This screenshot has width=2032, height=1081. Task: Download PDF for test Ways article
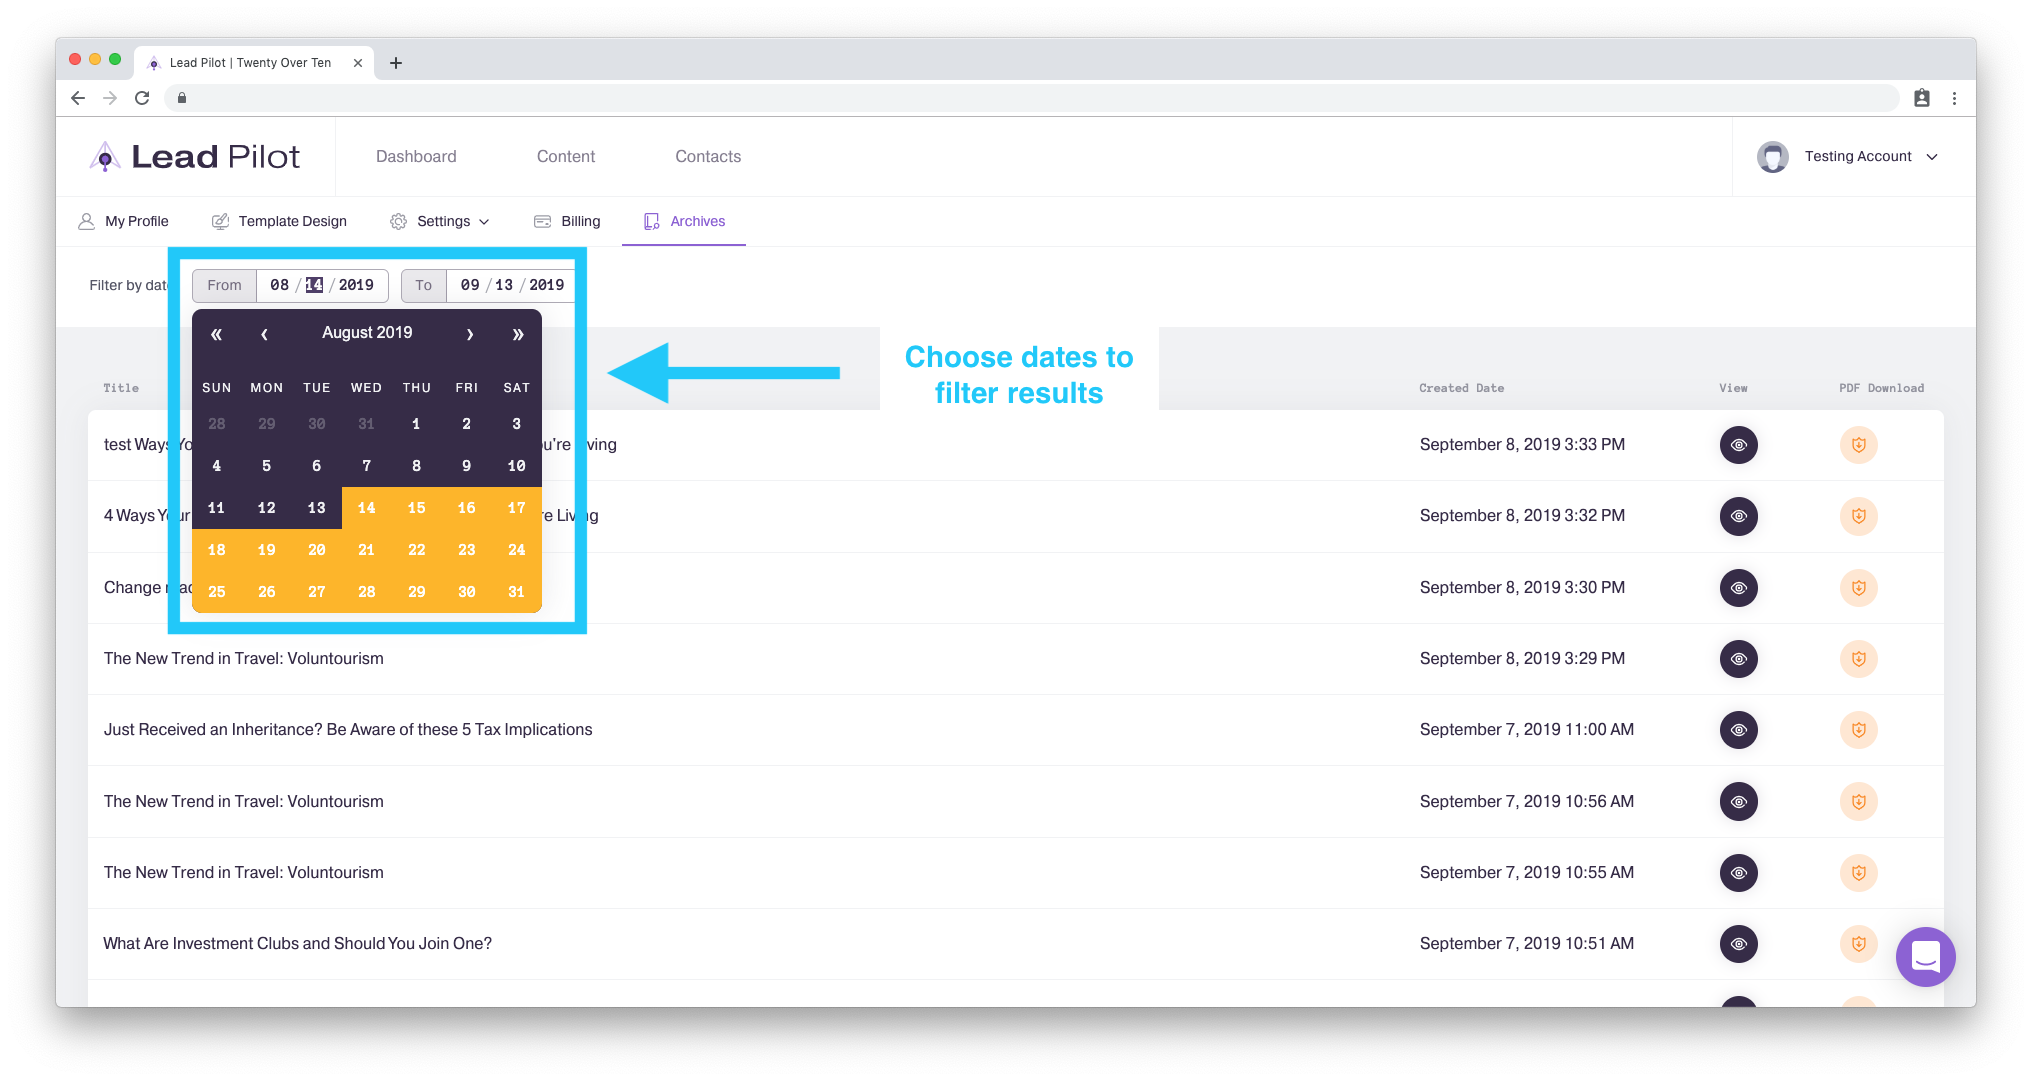point(1858,445)
